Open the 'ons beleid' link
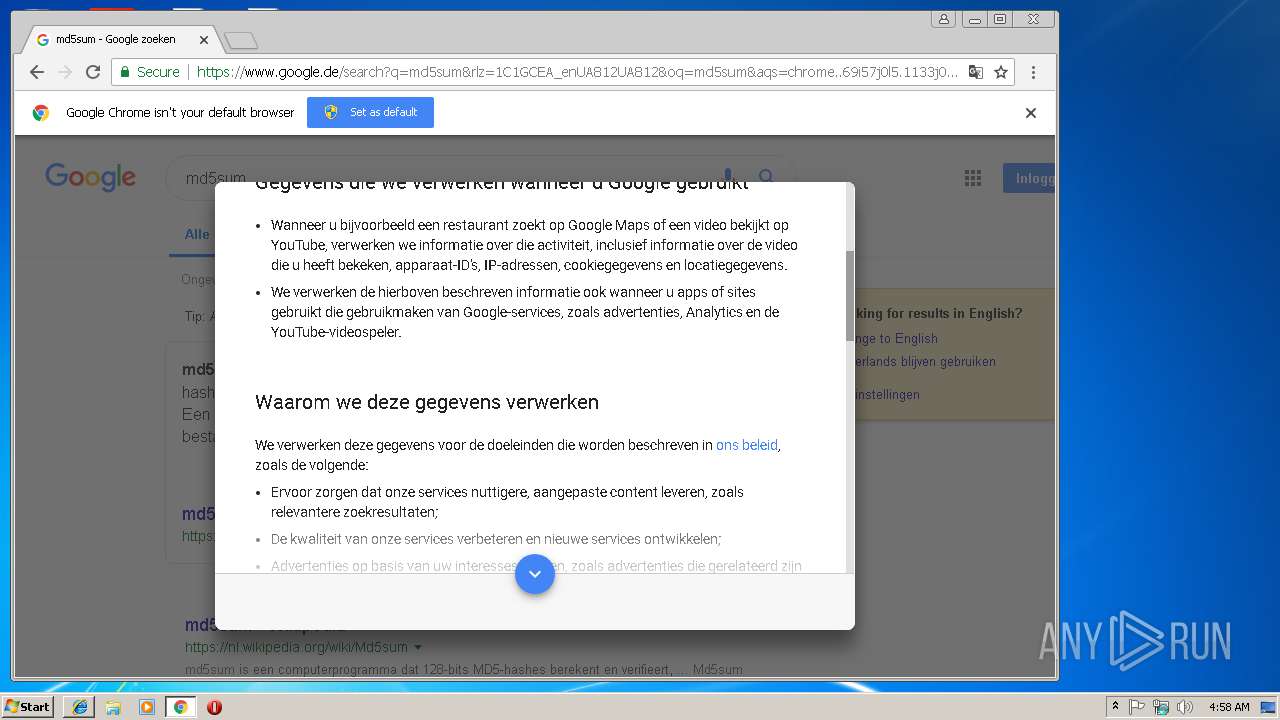Screen dimensions: 1280x720 click(746, 445)
